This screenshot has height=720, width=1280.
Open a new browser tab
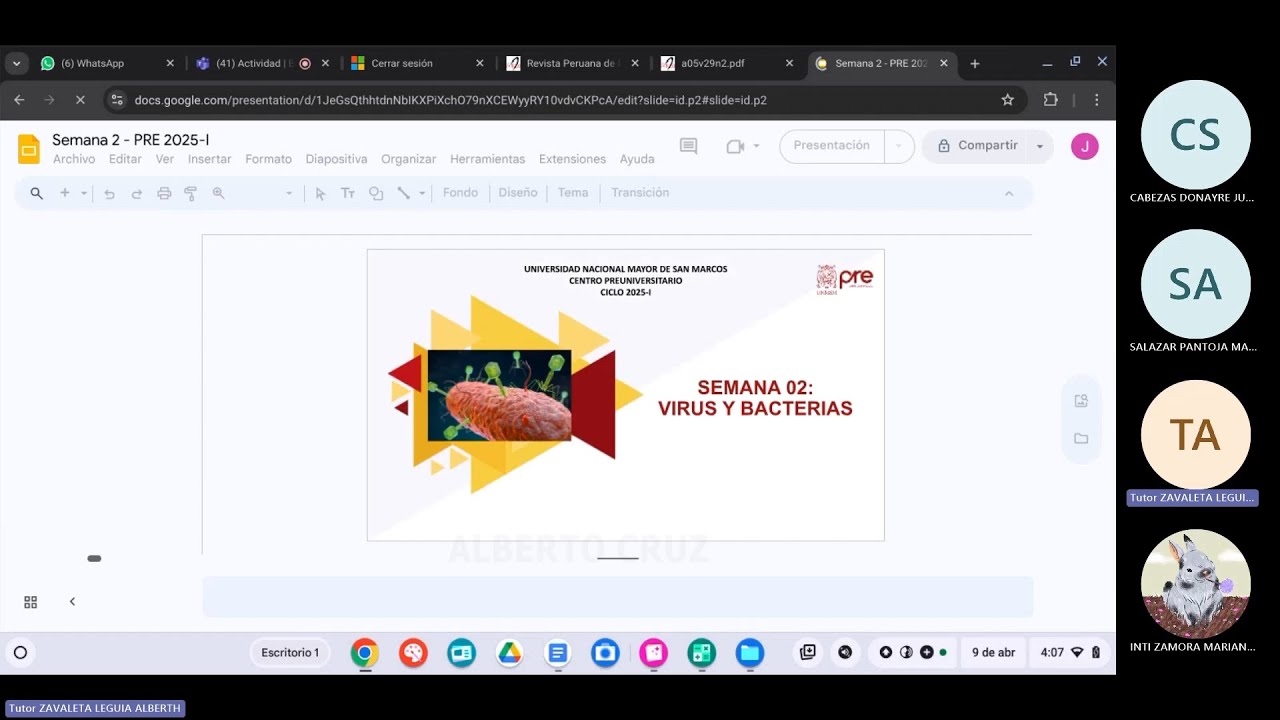(x=975, y=63)
